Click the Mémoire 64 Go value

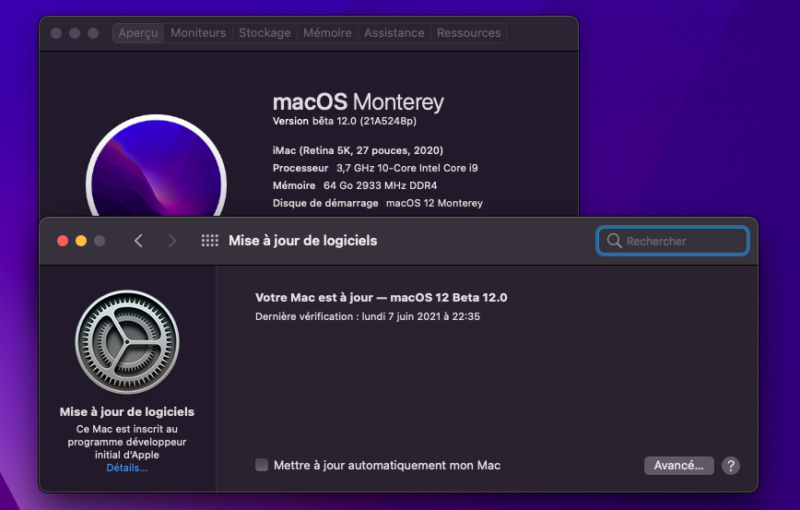[x=380, y=186]
